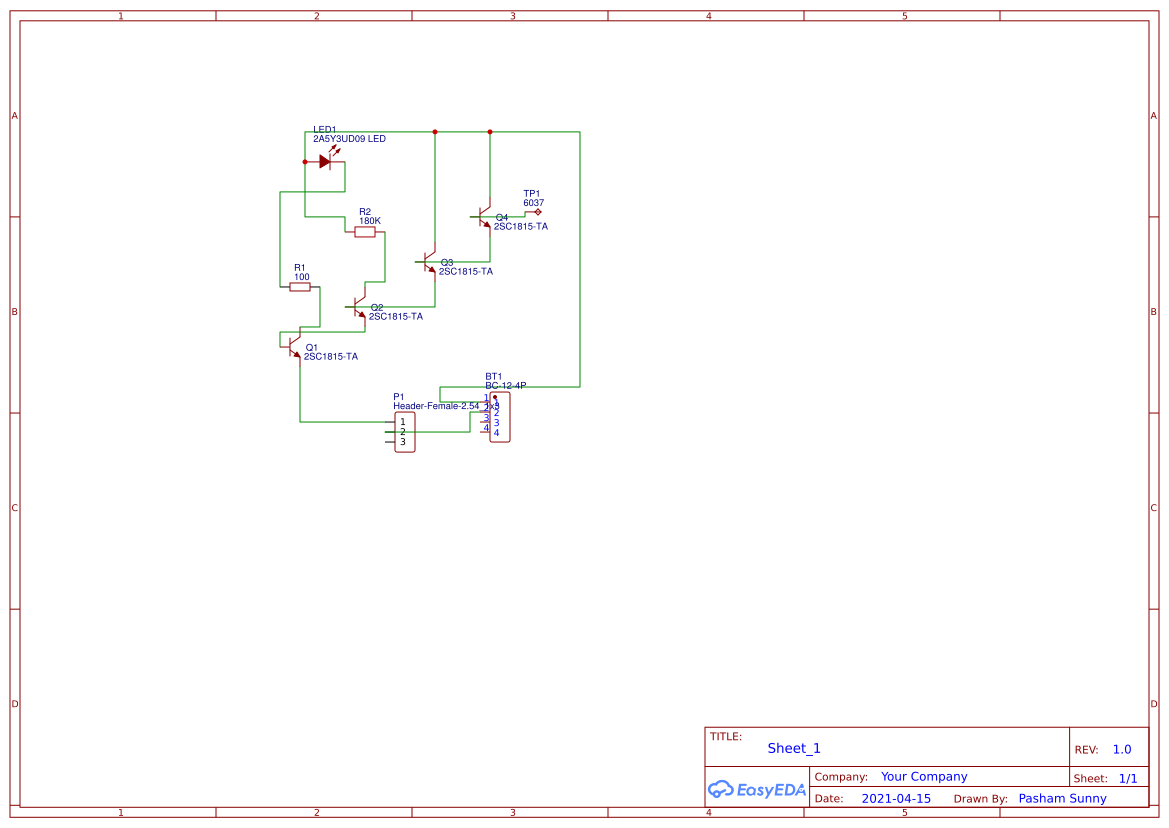Select transistor Q2 symbol
This screenshot has height=828, width=1169.
point(358,308)
